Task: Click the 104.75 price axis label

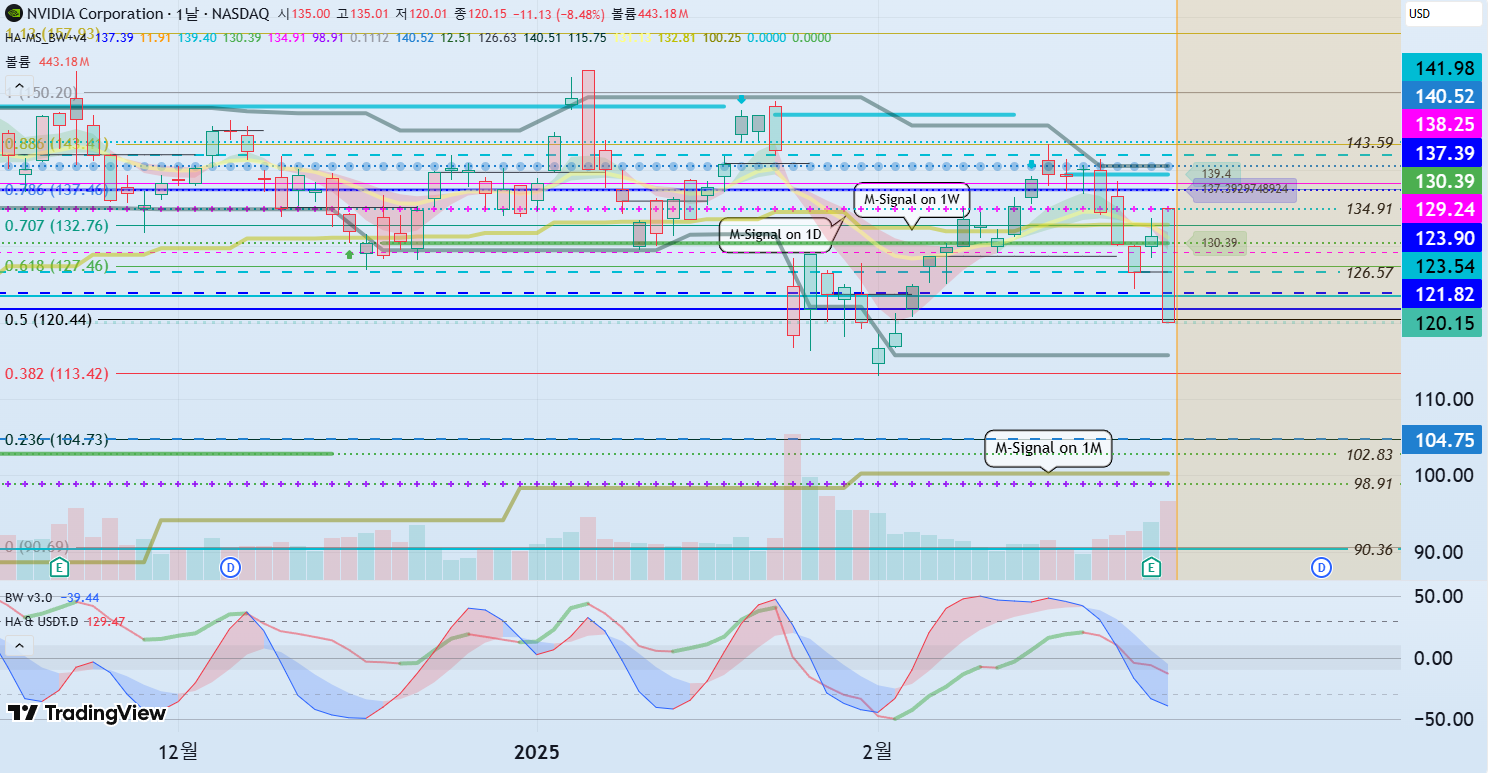Action: pos(1442,439)
